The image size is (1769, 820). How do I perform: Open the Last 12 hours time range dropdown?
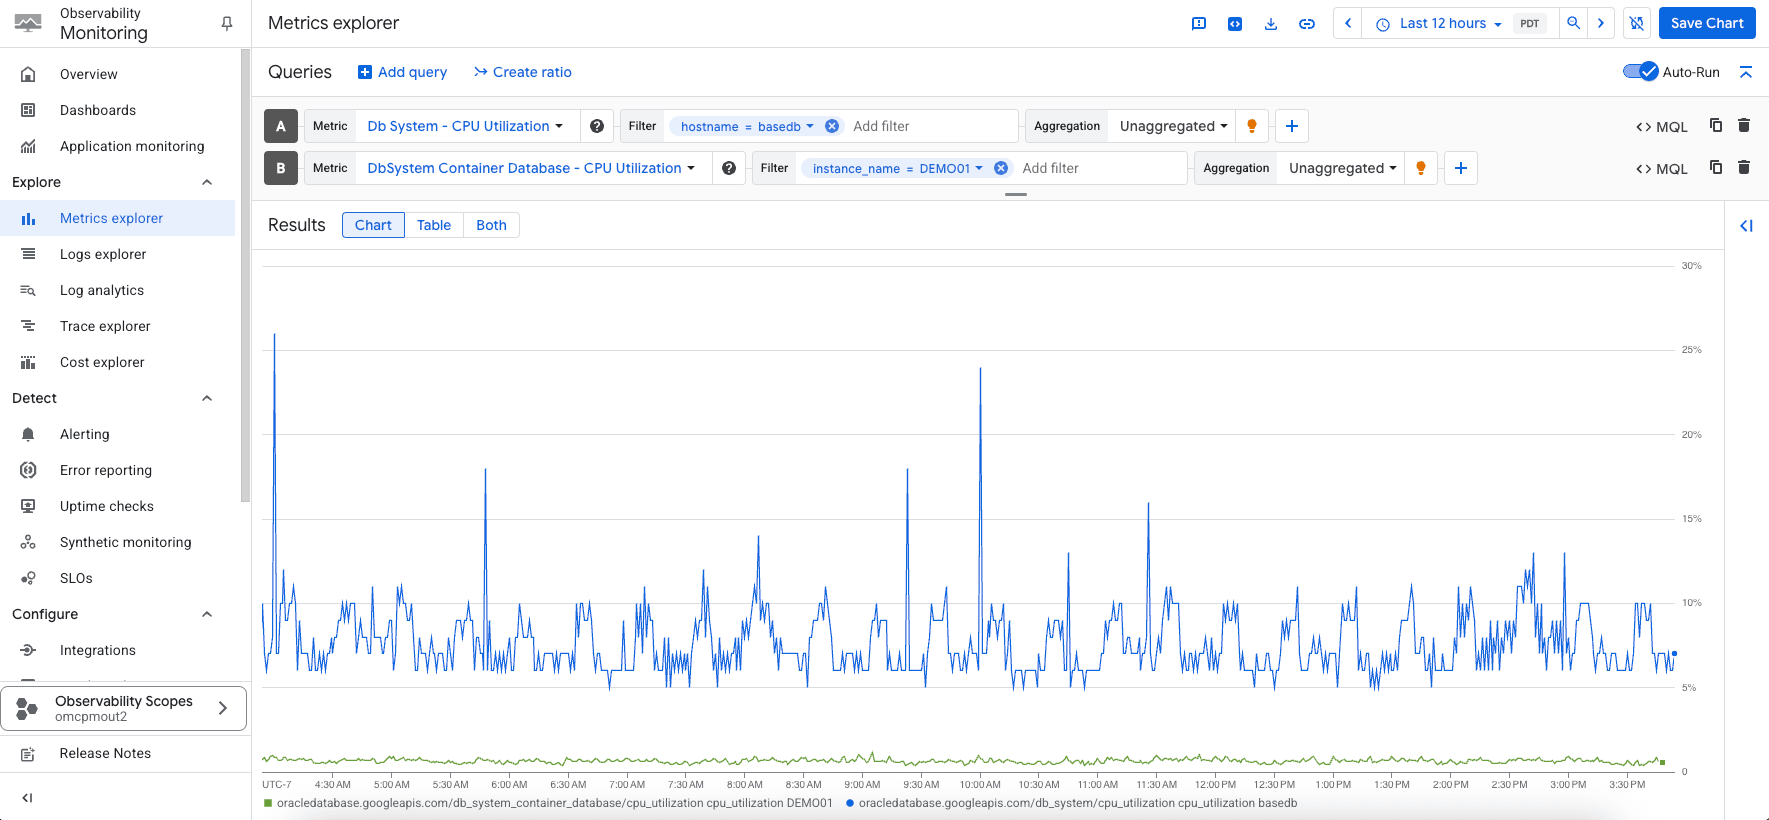click(x=1439, y=23)
